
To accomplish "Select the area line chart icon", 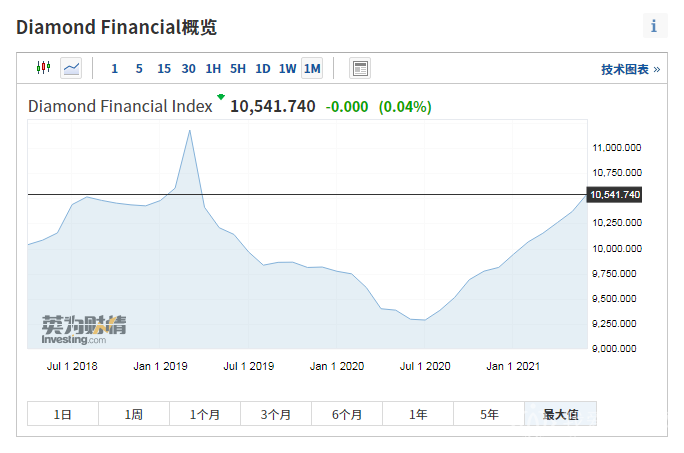I will (71, 68).
